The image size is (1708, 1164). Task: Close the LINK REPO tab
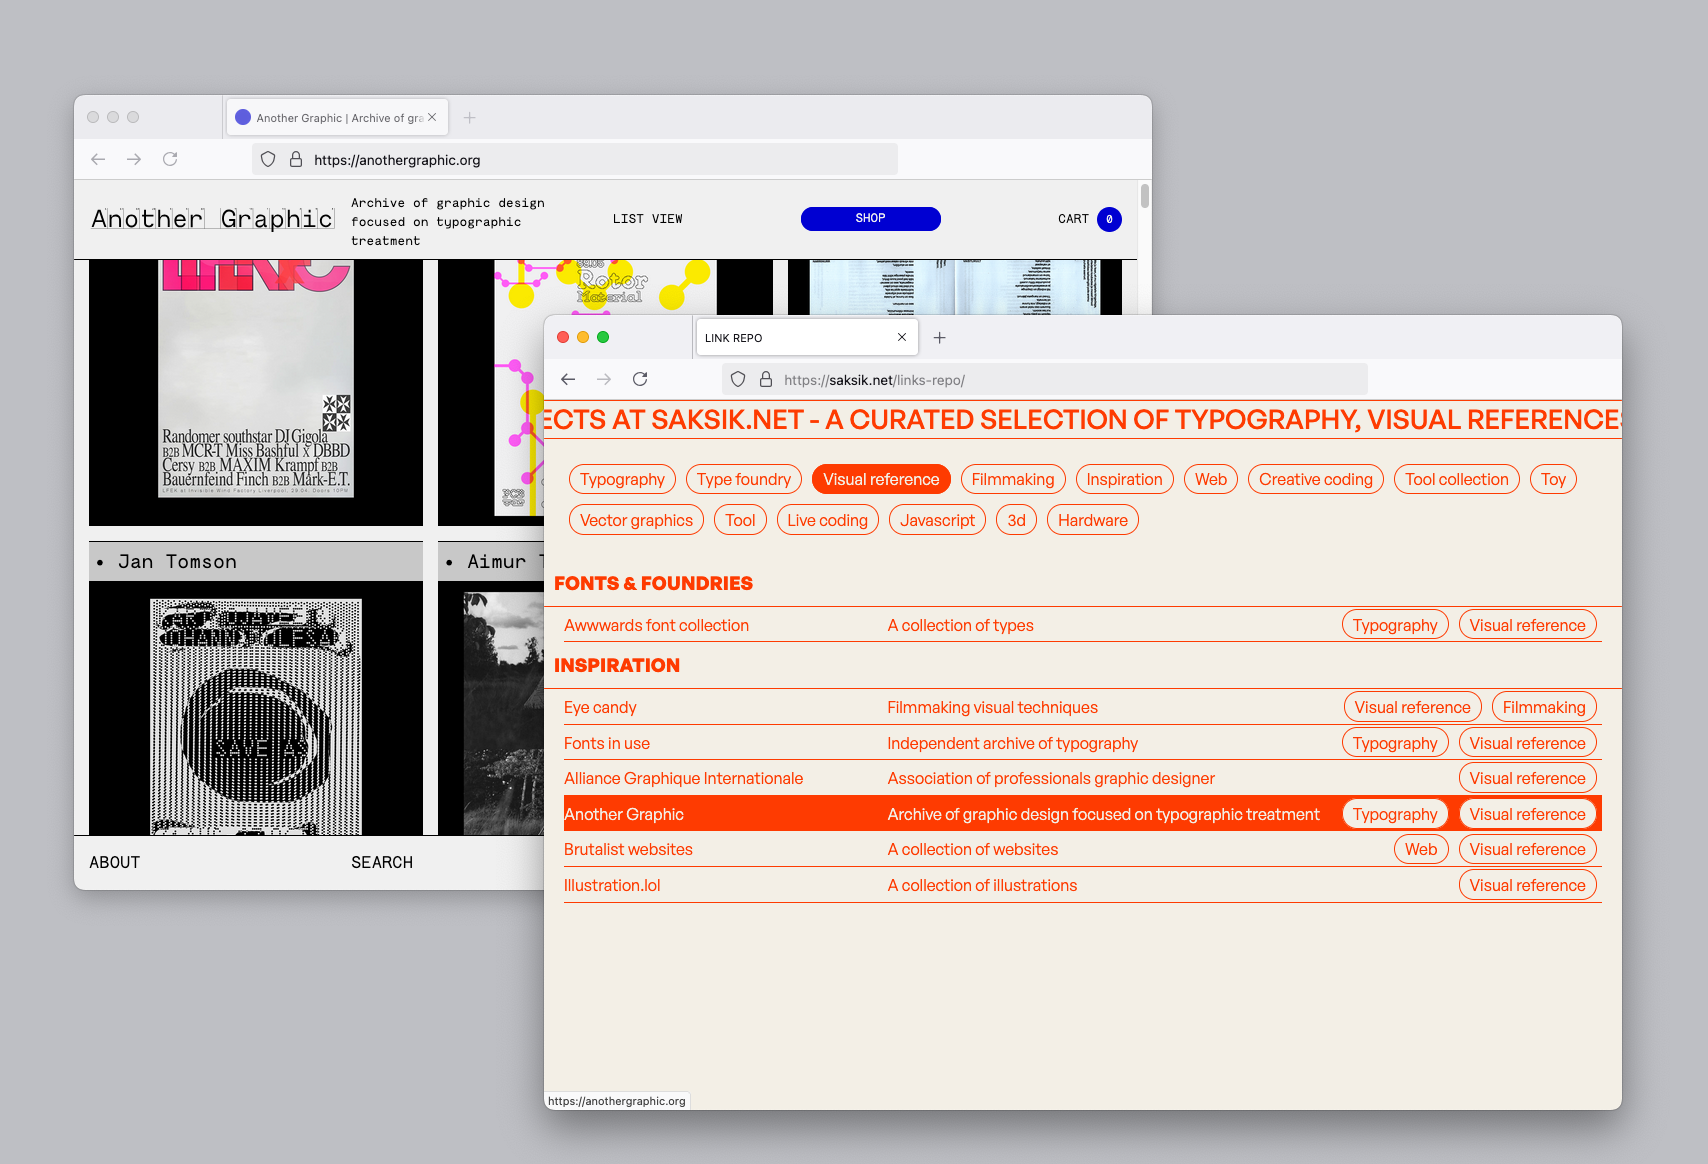[x=902, y=337]
